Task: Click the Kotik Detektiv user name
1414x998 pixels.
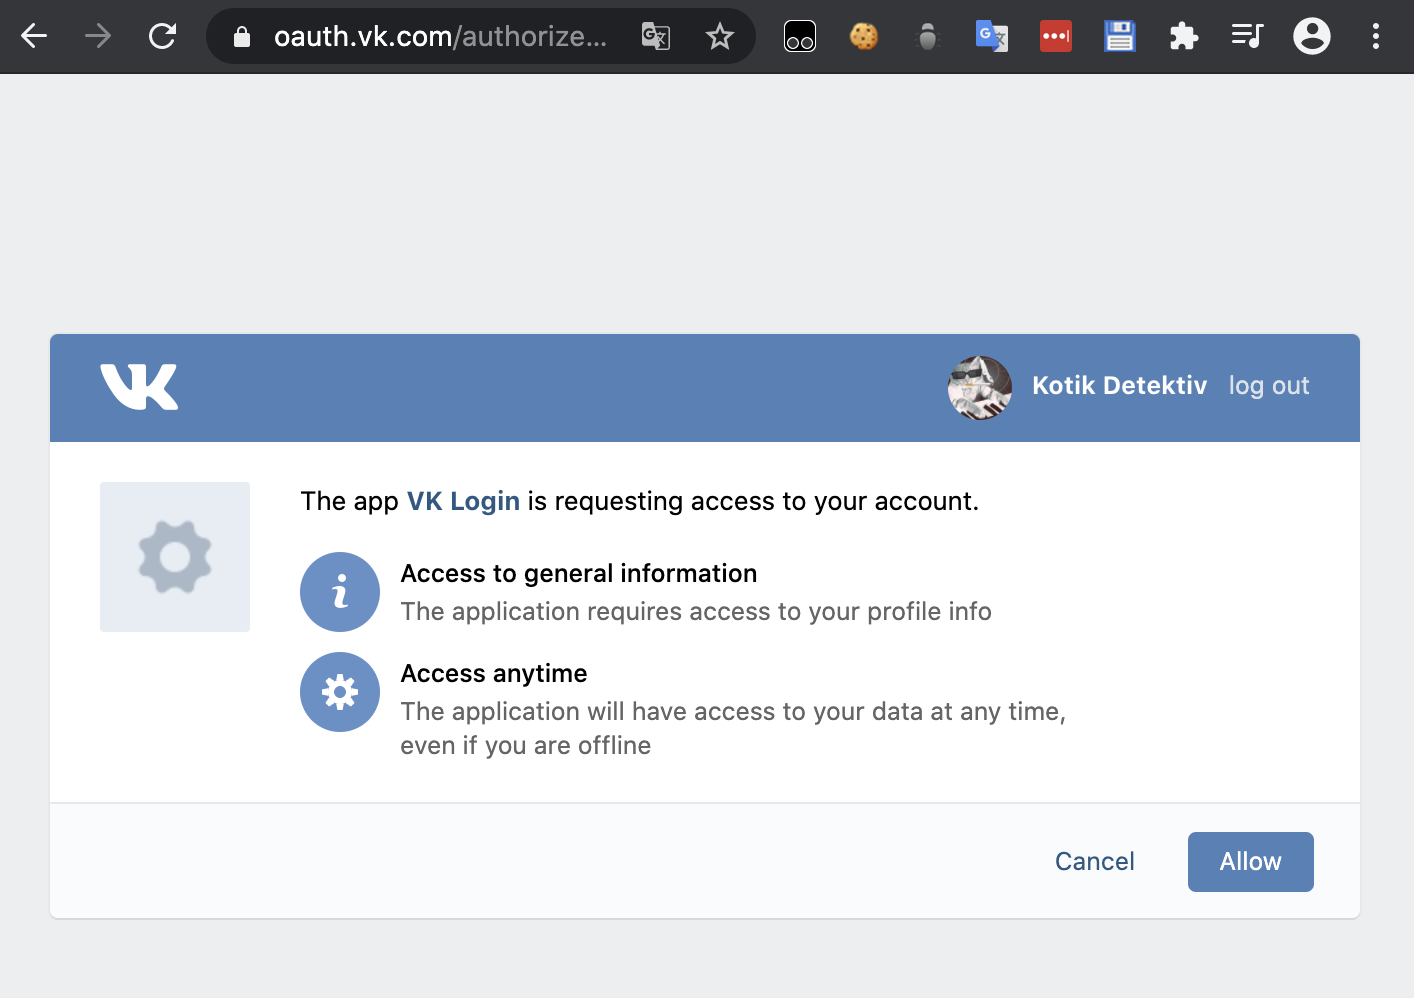Action: pos(1119,386)
